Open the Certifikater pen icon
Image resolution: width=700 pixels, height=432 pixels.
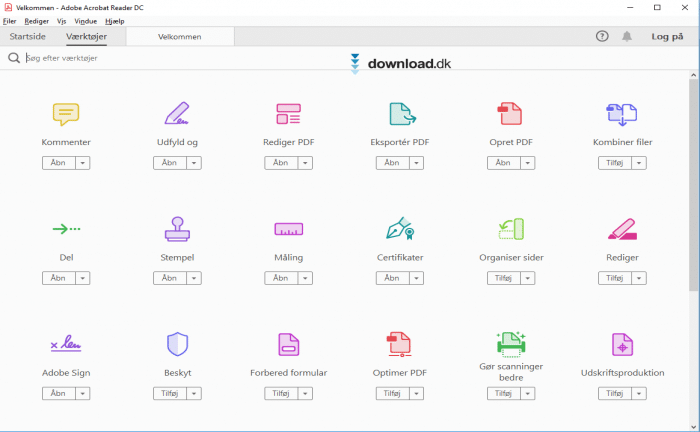pos(400,228)
